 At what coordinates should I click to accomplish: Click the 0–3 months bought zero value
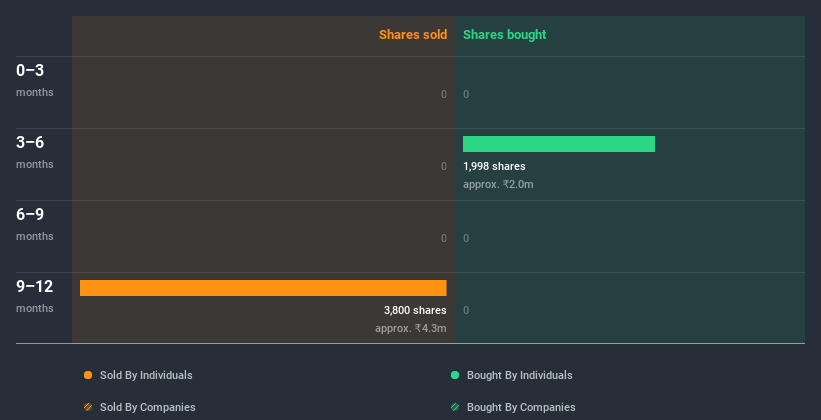pos(466,94)
